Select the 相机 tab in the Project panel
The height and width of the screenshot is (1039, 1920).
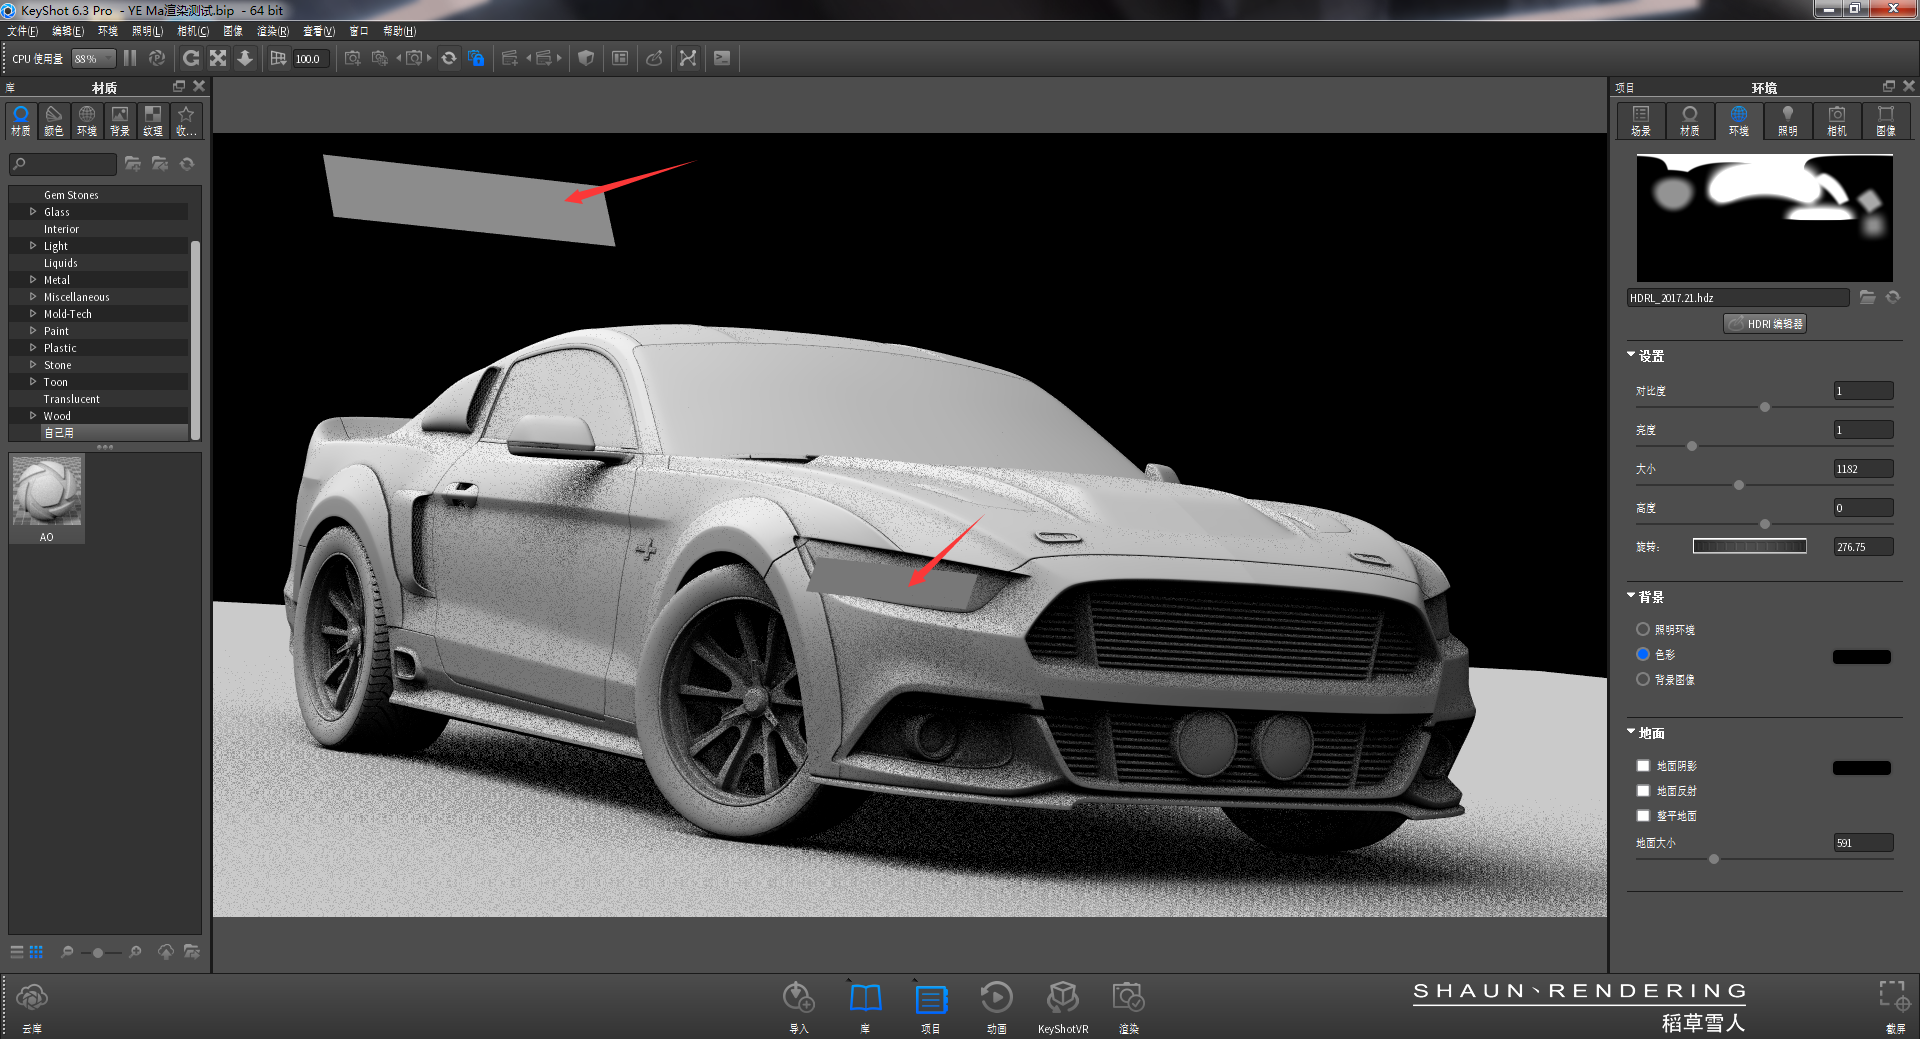tap(1837, 120)
